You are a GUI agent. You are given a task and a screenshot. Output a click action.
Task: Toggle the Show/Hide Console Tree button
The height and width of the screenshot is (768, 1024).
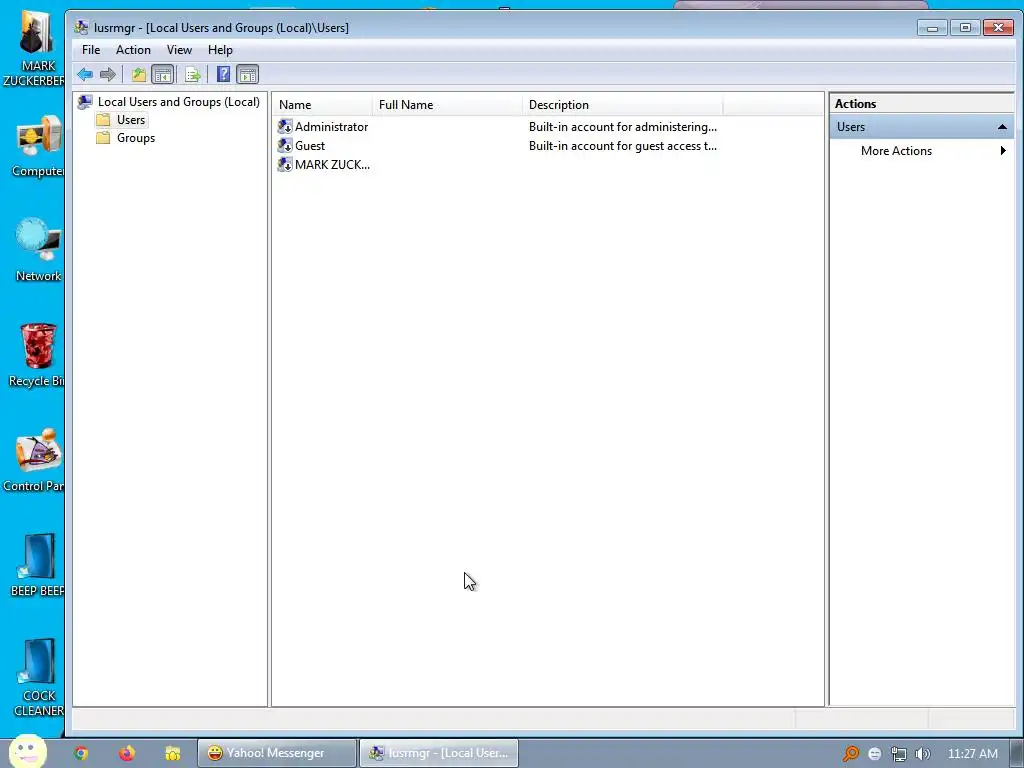pos(163,74)
